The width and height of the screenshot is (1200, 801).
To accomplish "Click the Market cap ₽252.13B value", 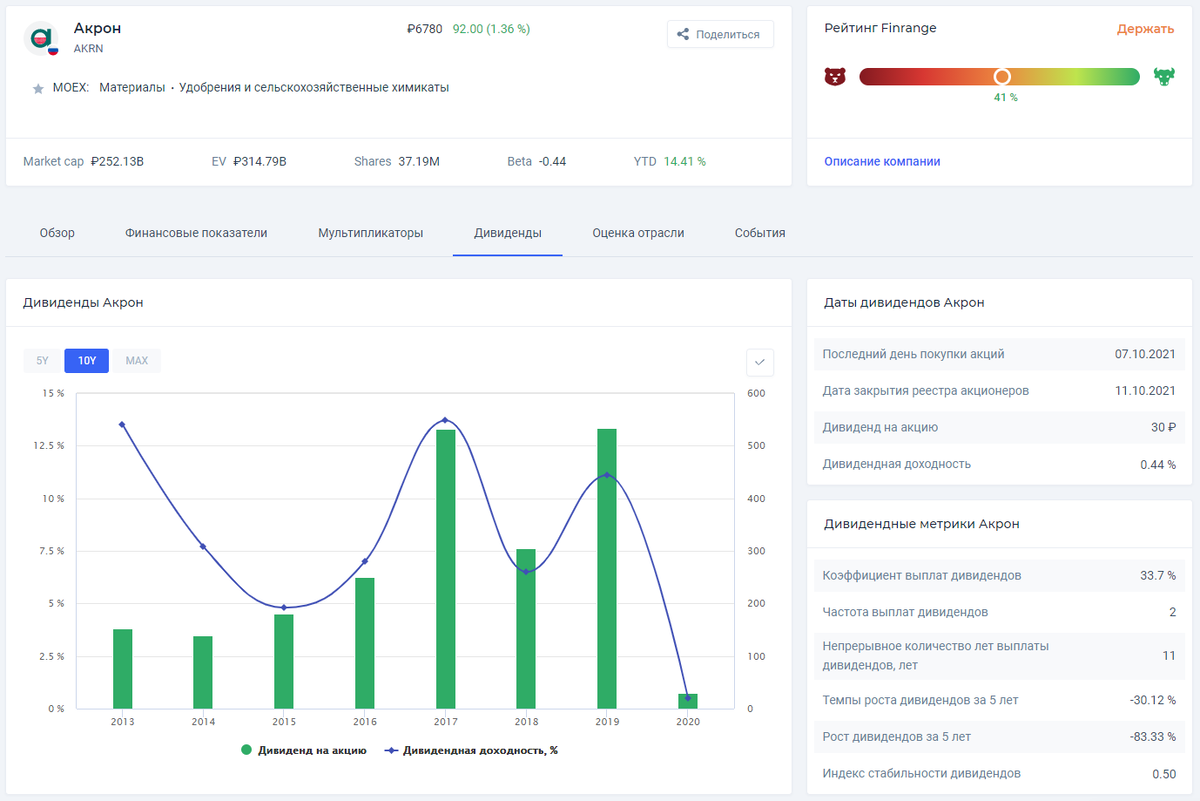I will 117,161.
